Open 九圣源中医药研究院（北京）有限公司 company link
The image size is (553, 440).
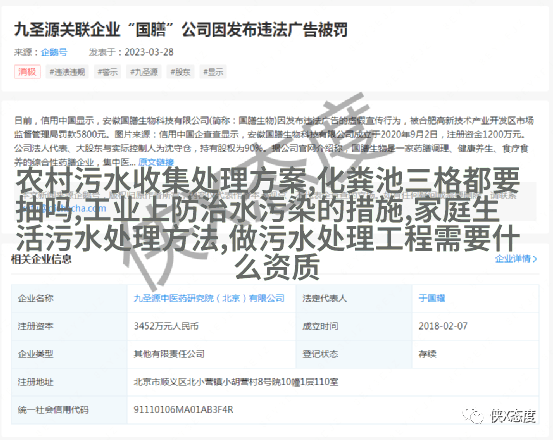[209, 298]
